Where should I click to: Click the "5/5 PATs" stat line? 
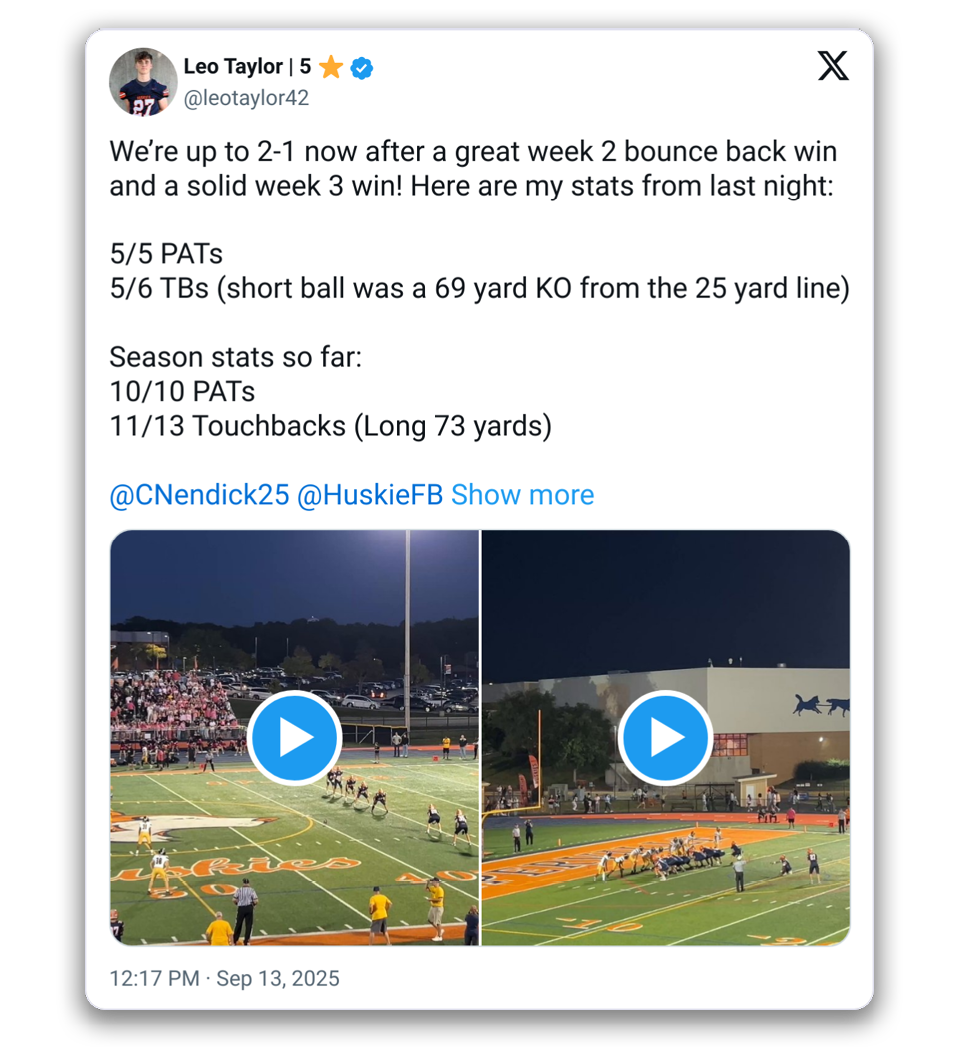[166, 254]
